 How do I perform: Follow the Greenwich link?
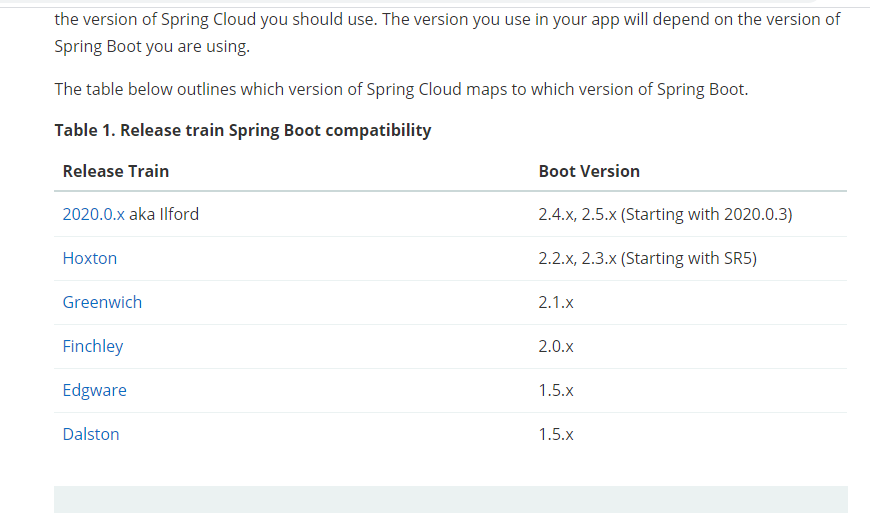[x=102, y=302]
